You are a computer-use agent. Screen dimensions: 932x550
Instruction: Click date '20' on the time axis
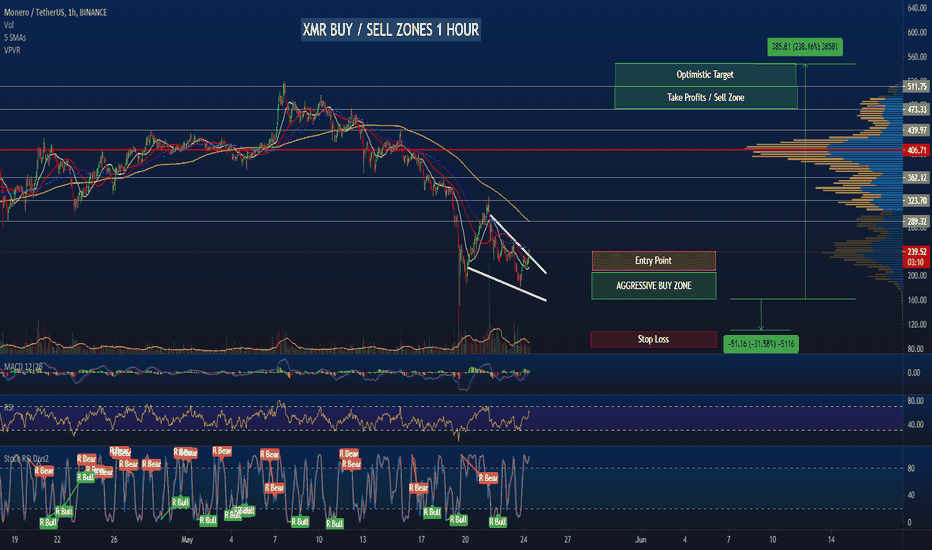click(x=465, y=540)
